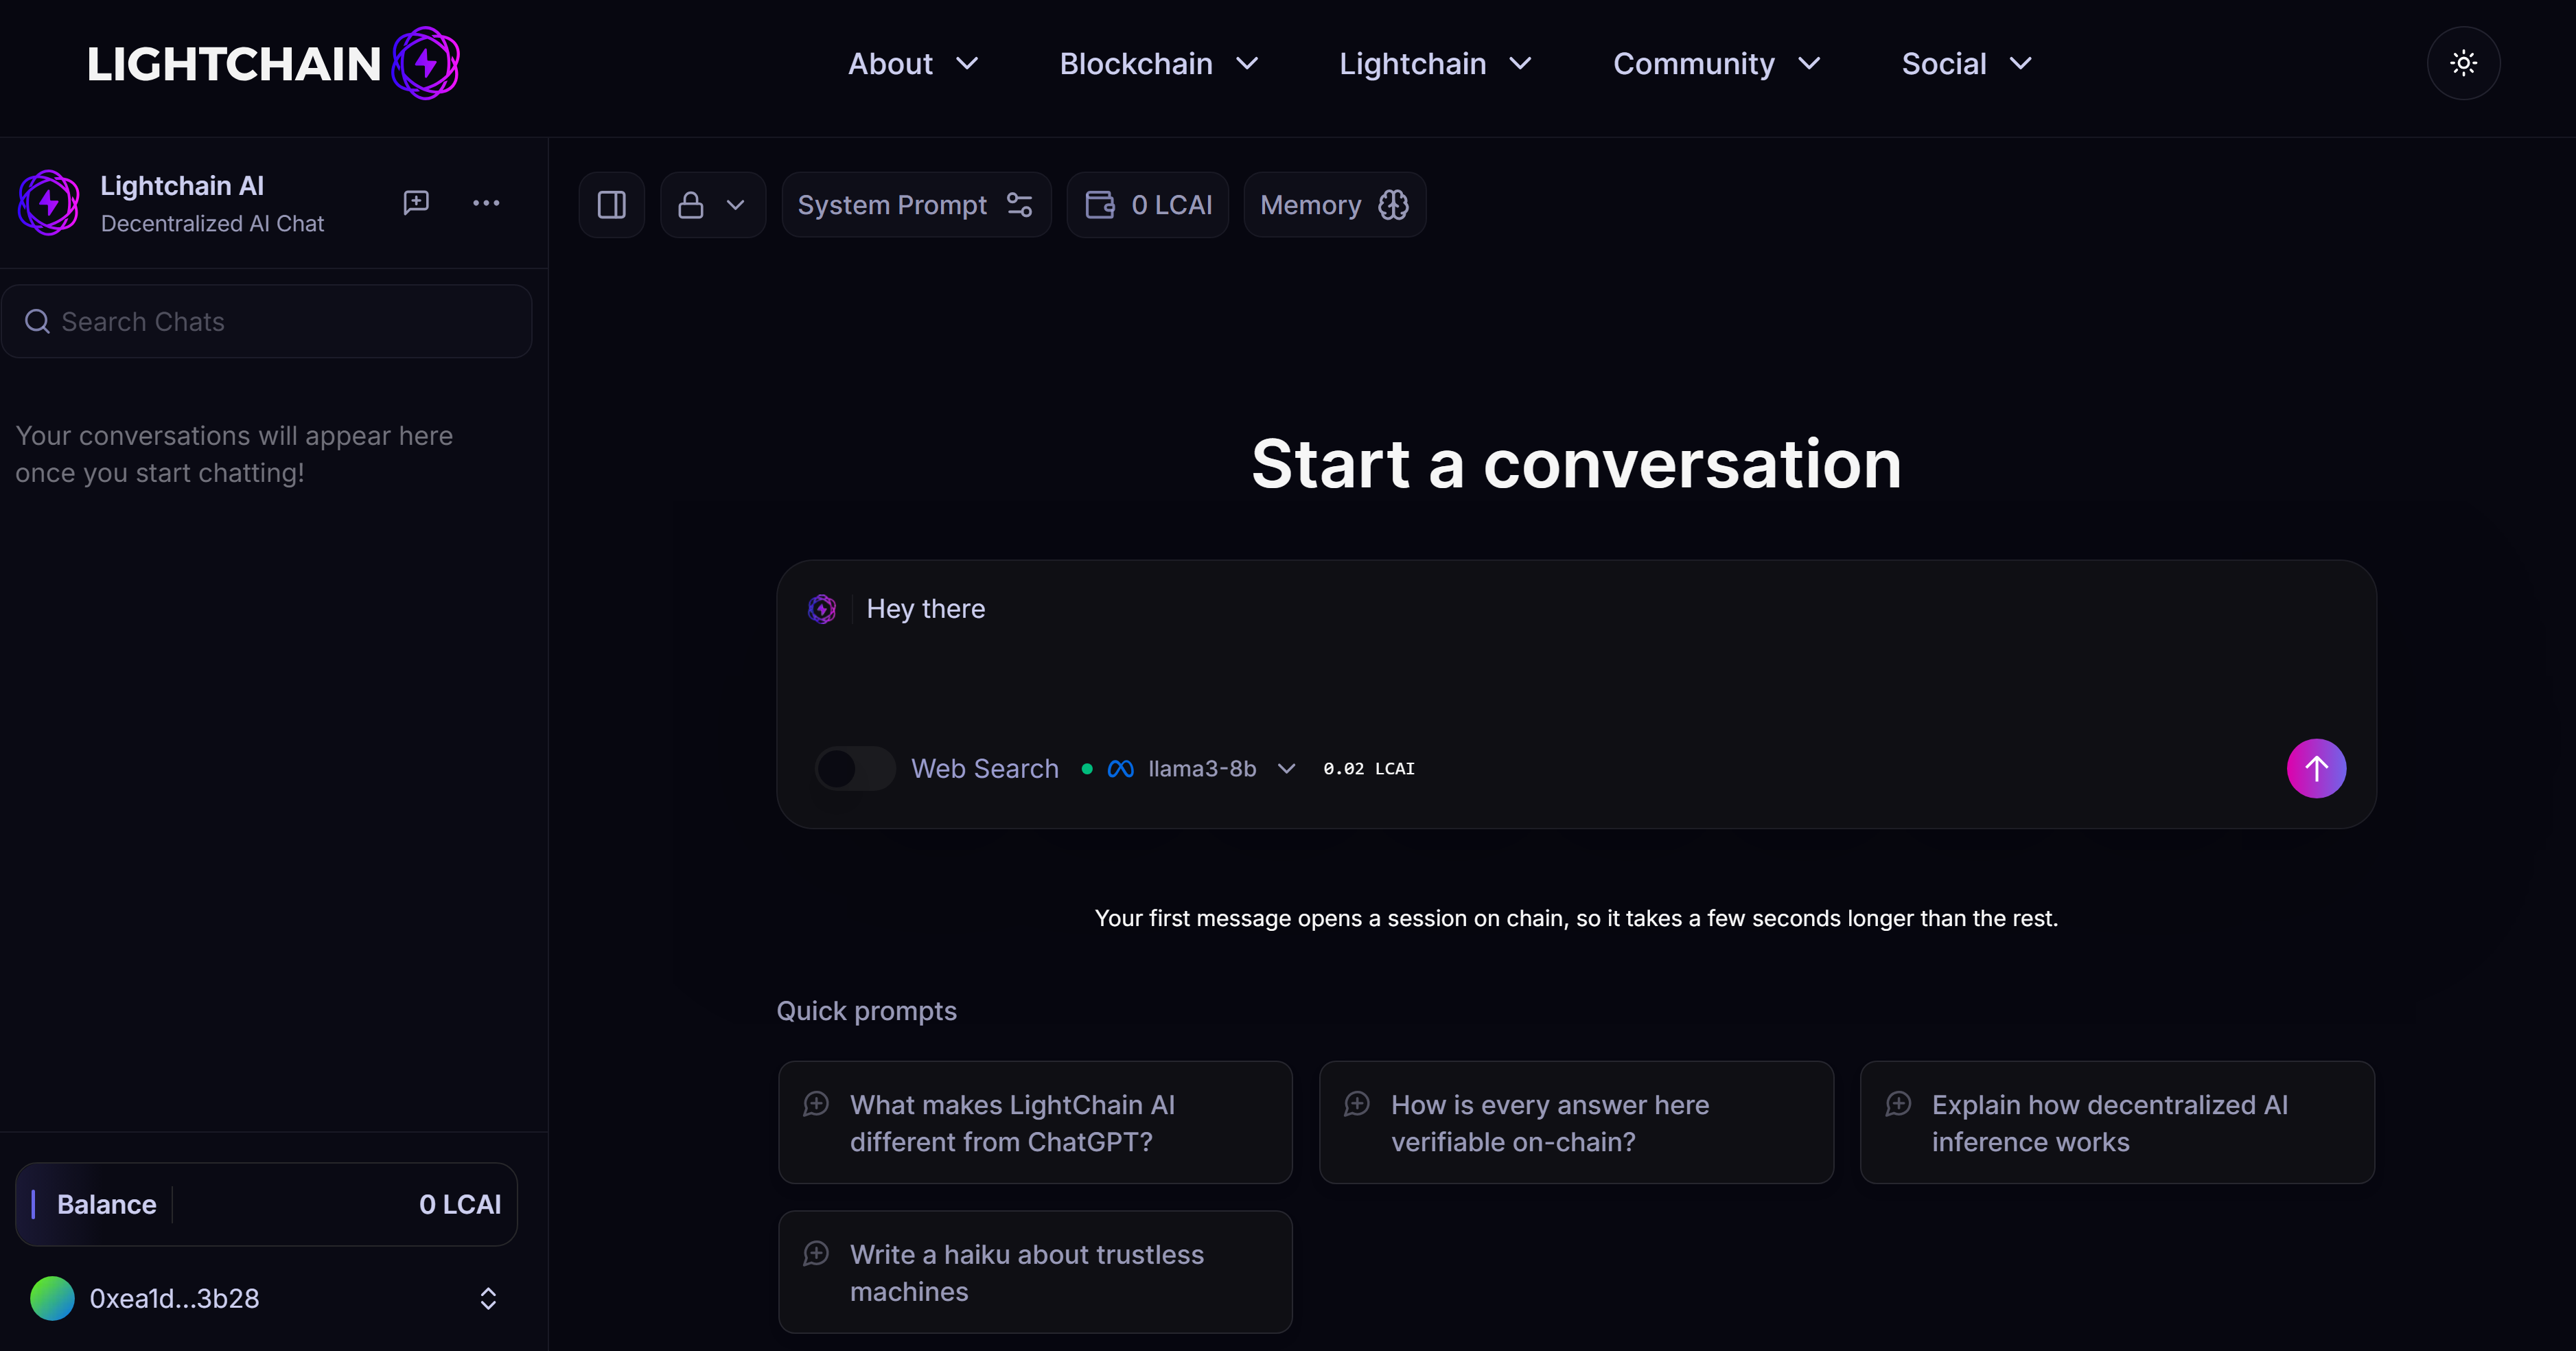Click the chevron next to About

(x=966, y=64)
